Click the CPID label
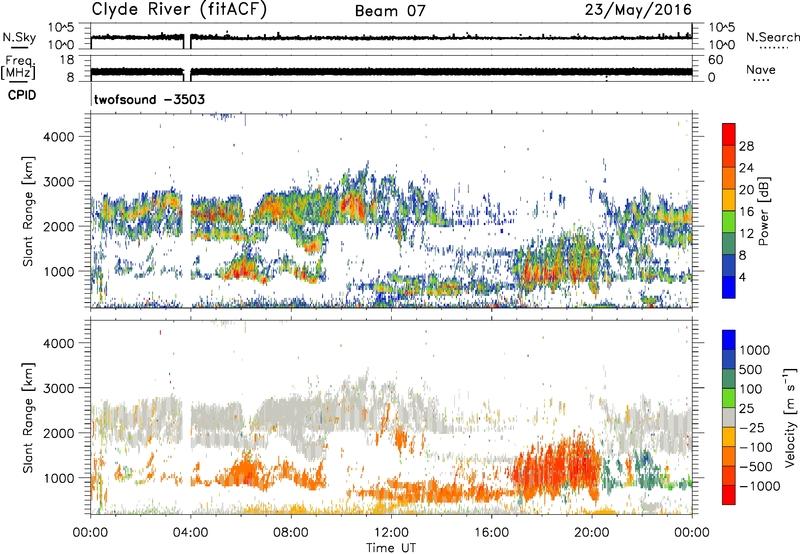 click(x=22, y=95)
